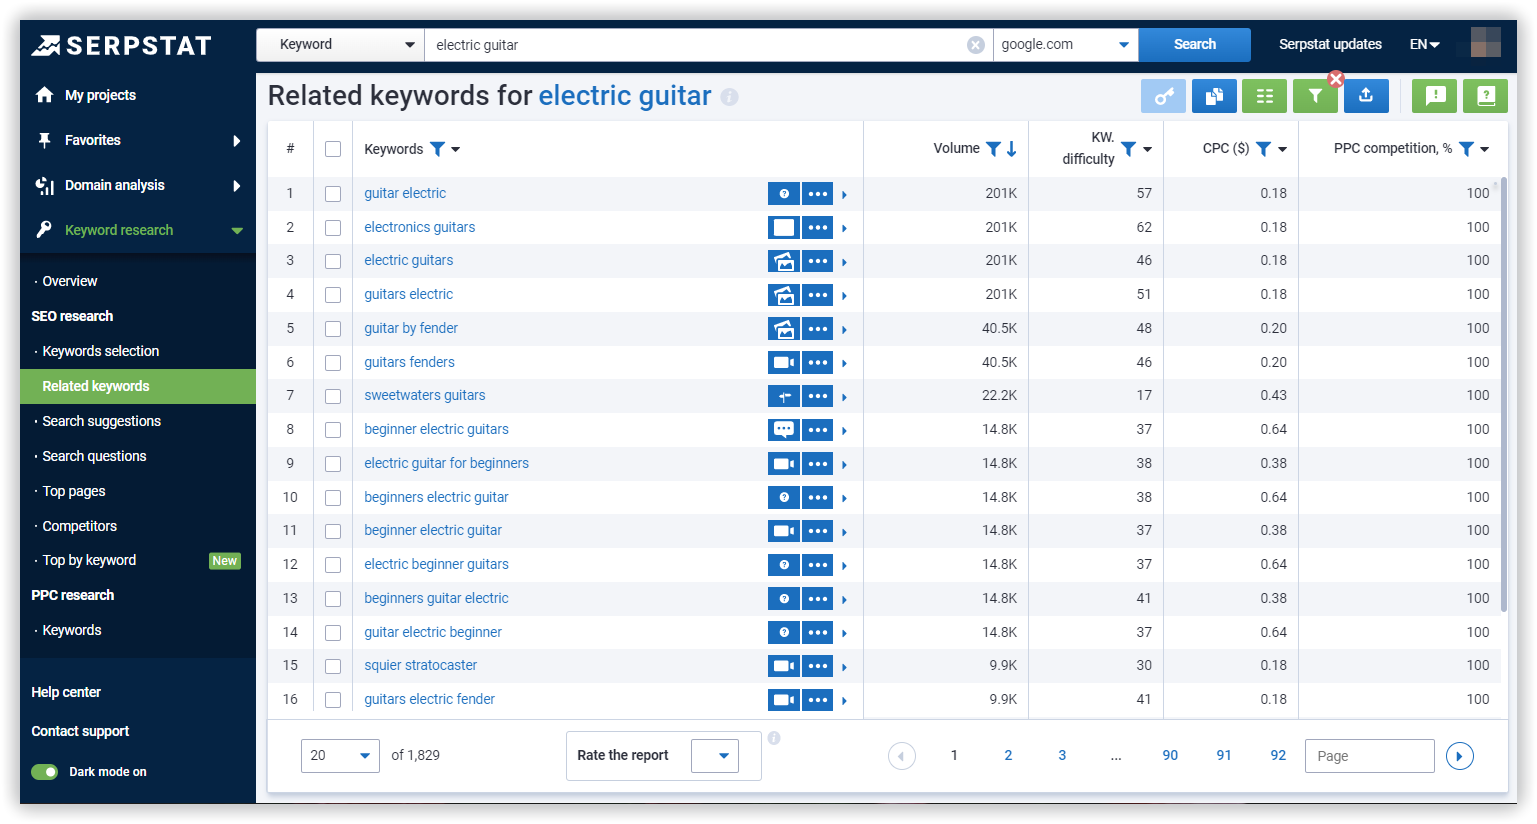Open the 'squier stratocaster' keyword link
The height and width of the screenshot is (824, 1537).
420,666
